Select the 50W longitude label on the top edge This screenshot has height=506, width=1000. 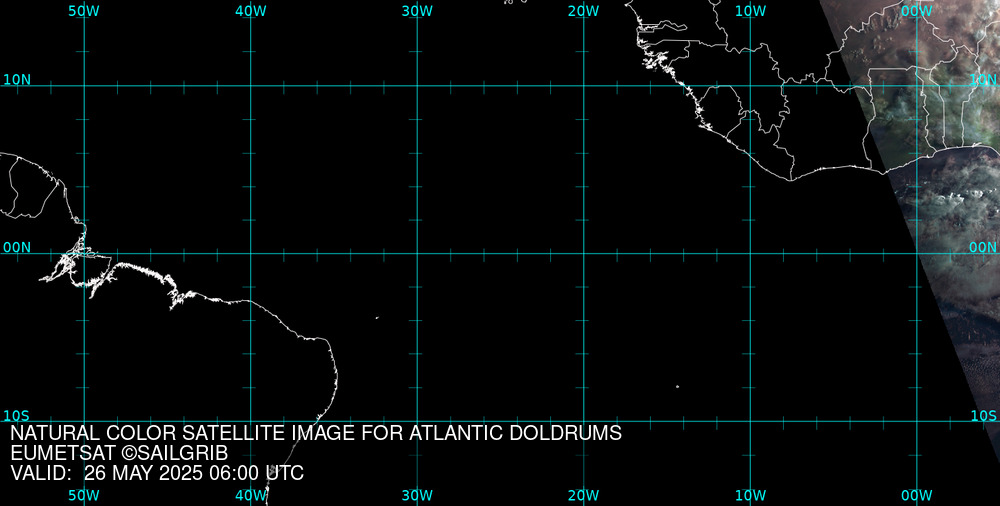pyautogui.click(x=84, y=11)
